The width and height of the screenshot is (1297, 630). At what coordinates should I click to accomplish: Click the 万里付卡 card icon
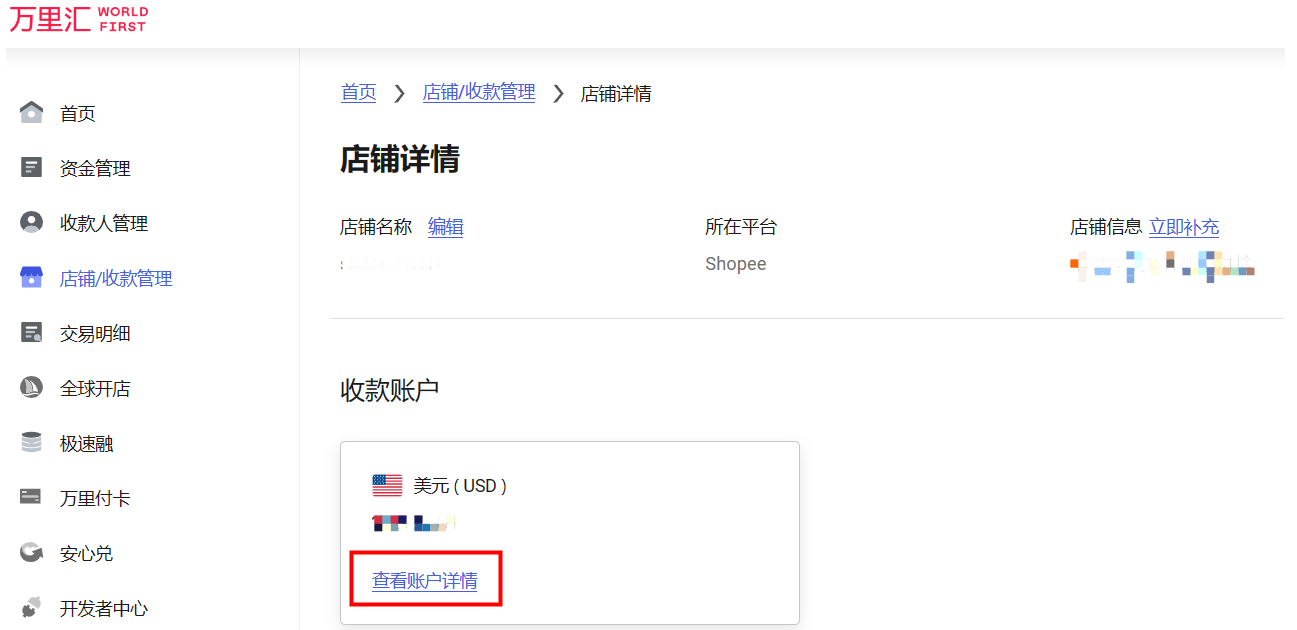tap(31, 497)
